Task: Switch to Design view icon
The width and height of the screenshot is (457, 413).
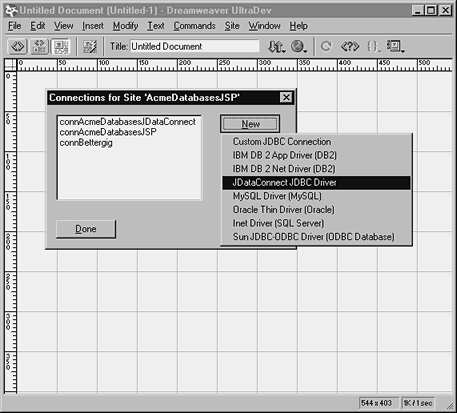Action: click(61, 46)
